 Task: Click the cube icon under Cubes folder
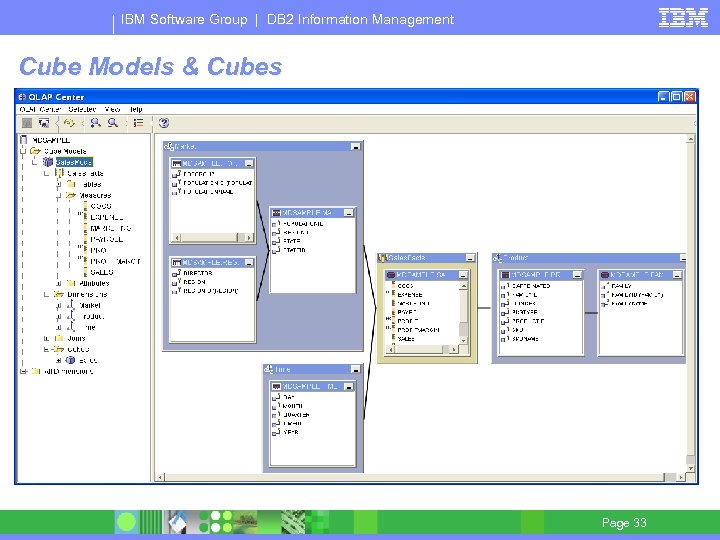point(70,360)
